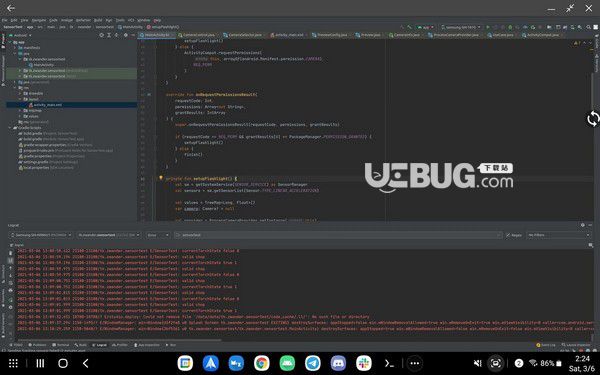Collapse the app module in project tree
Image resolution: width=600 pixels, height=375 pixels.
(10, 42)
